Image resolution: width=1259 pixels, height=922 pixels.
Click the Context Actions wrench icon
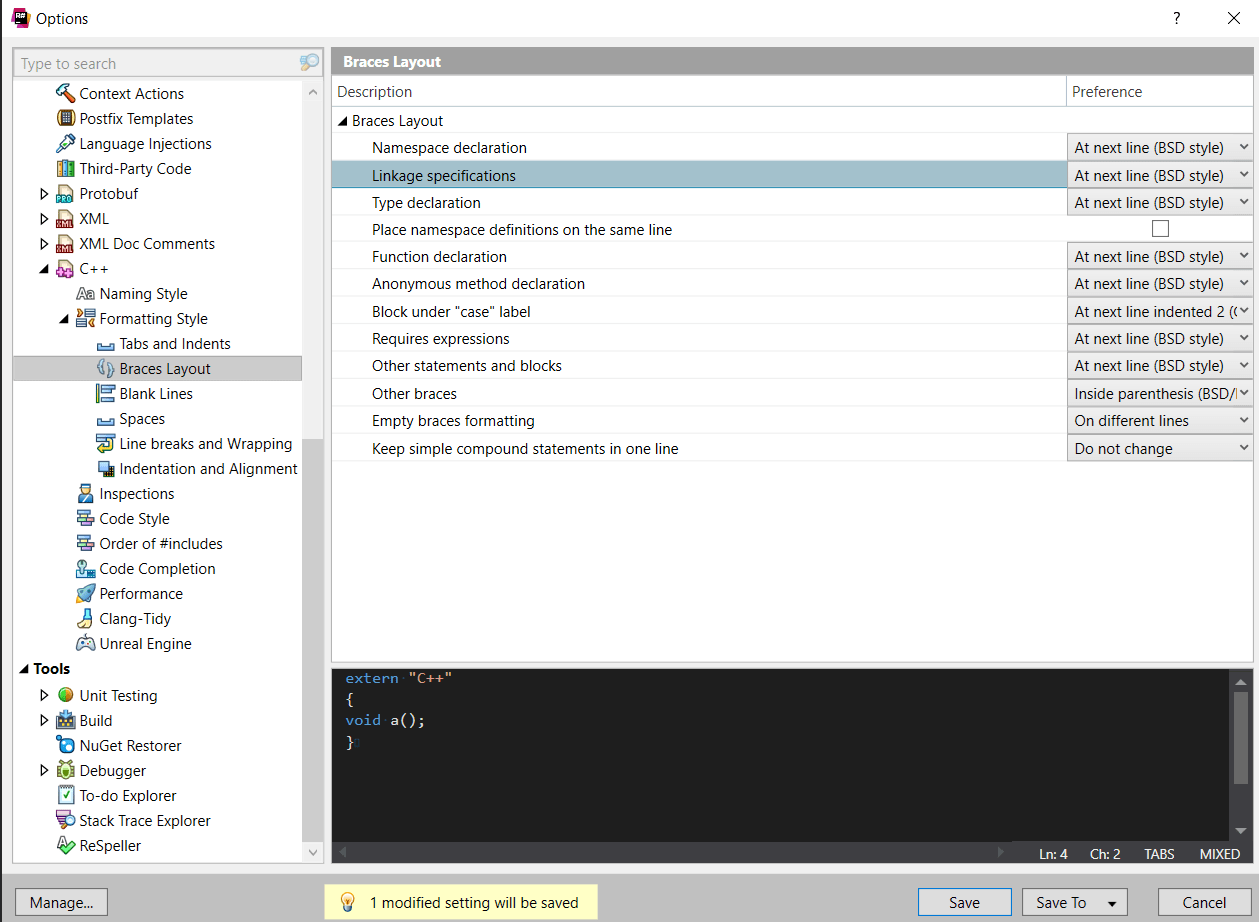[x=66, y=93]
